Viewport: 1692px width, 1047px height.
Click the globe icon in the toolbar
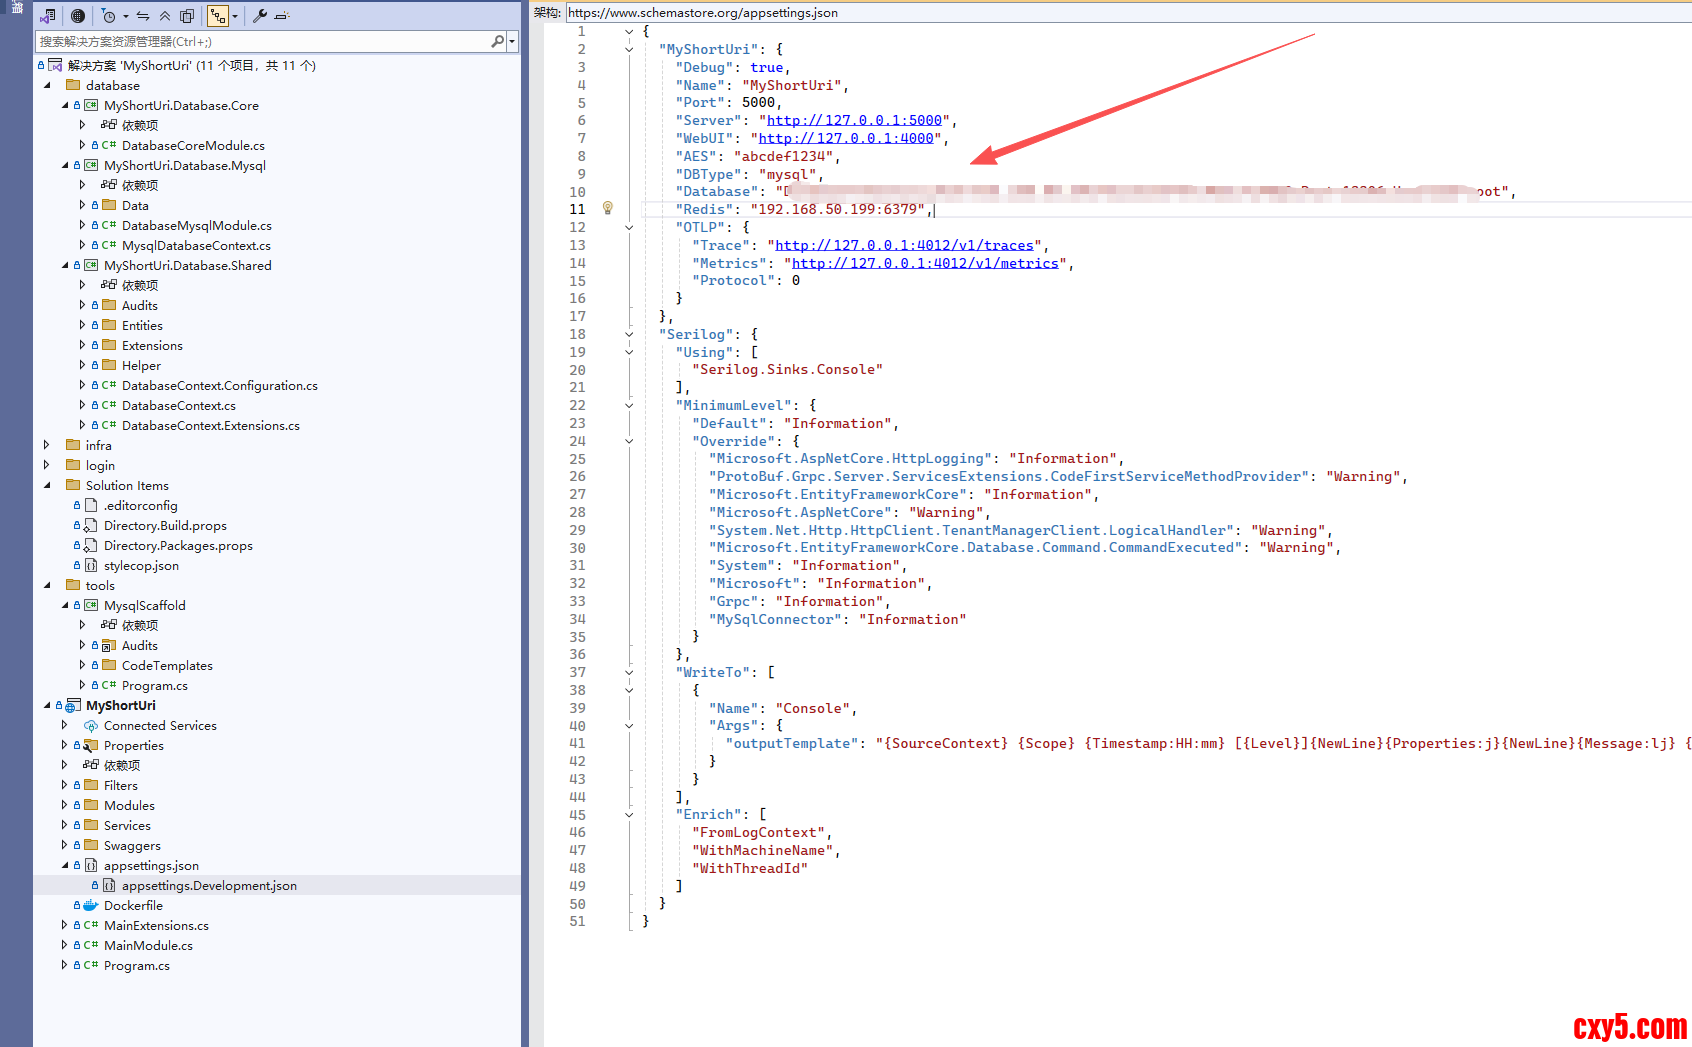point(78,16)
